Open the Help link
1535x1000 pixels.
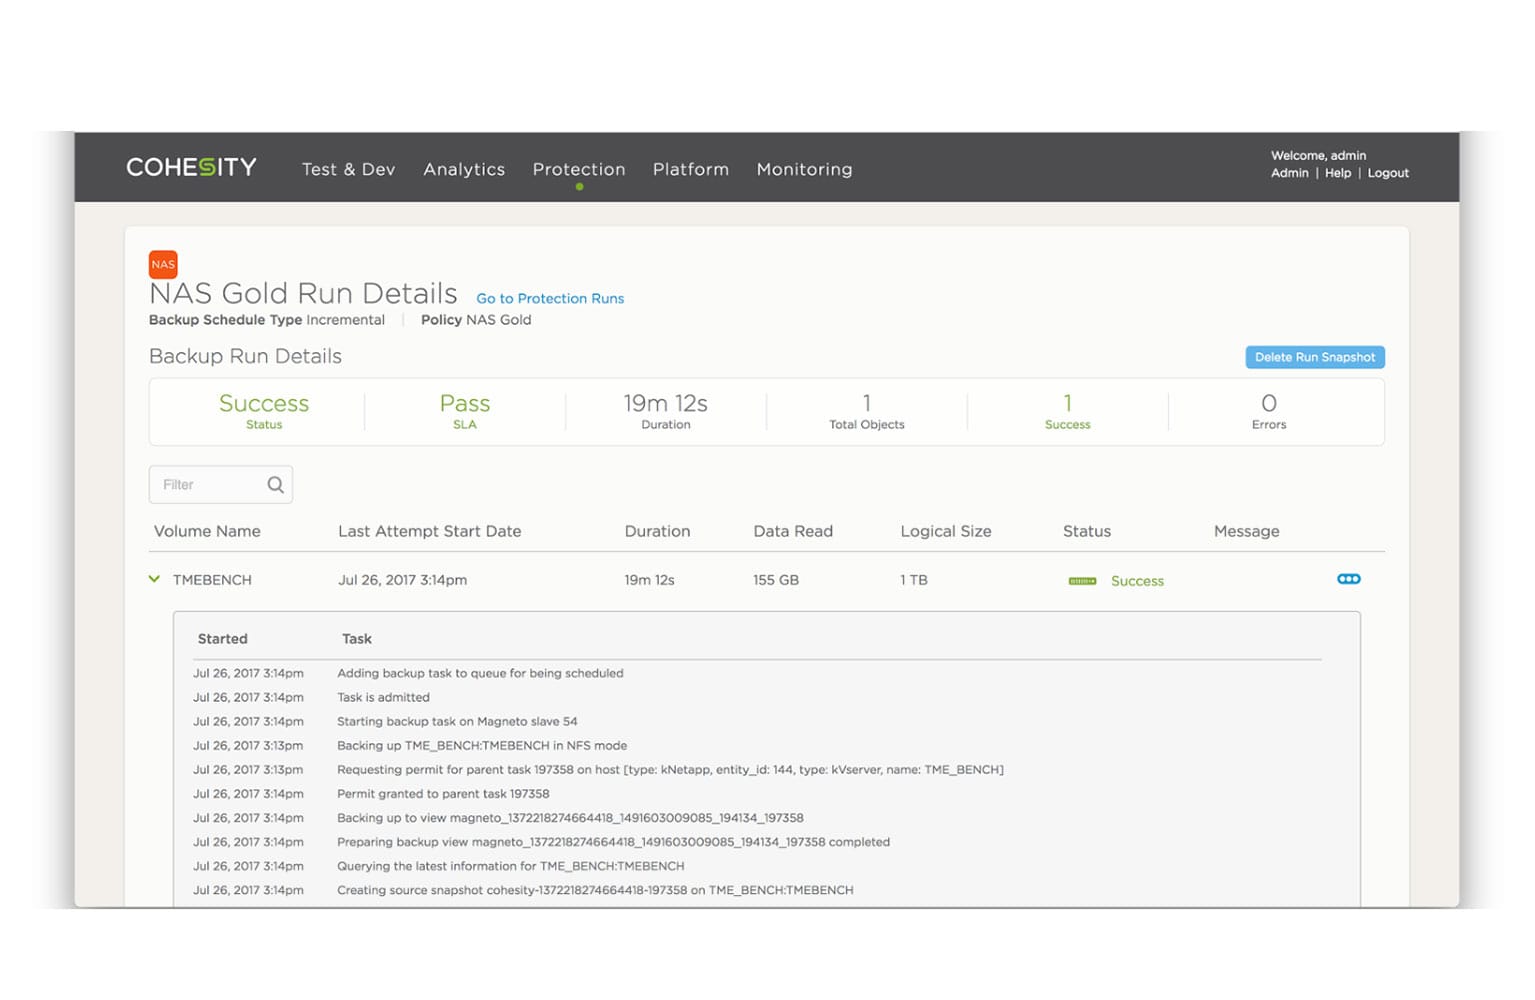(1337, 173)
